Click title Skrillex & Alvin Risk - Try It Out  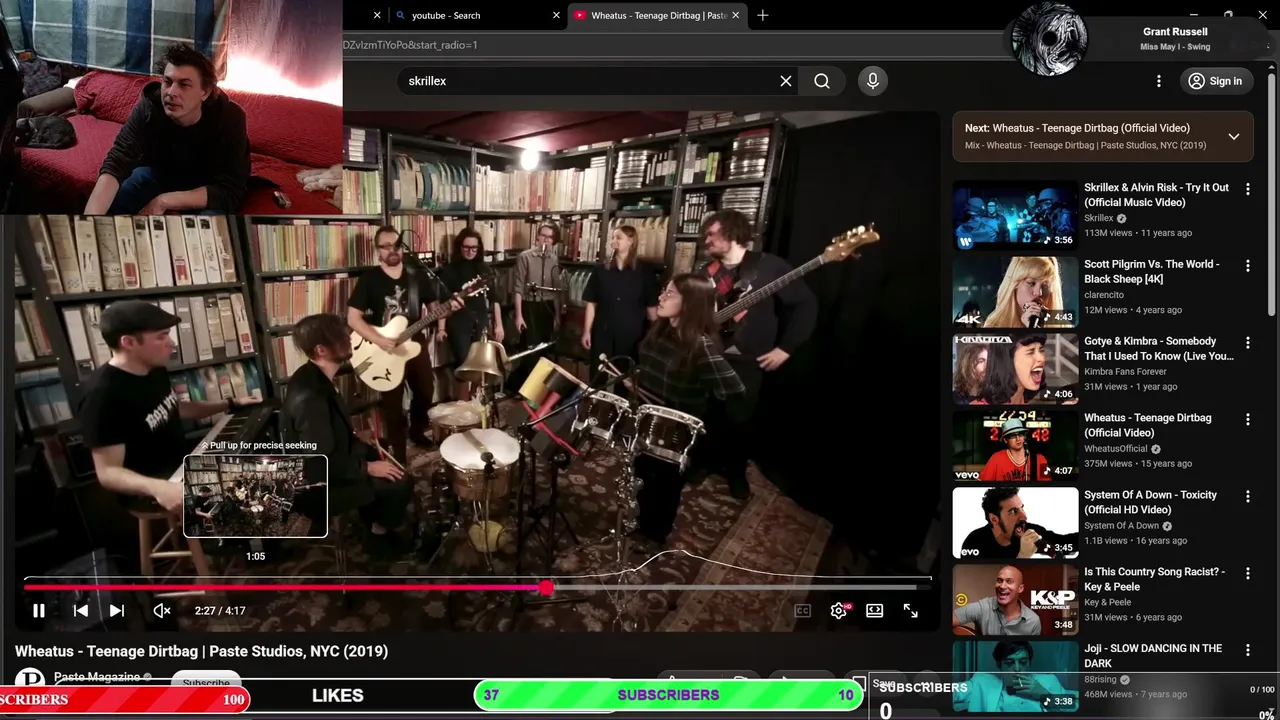1156,195
